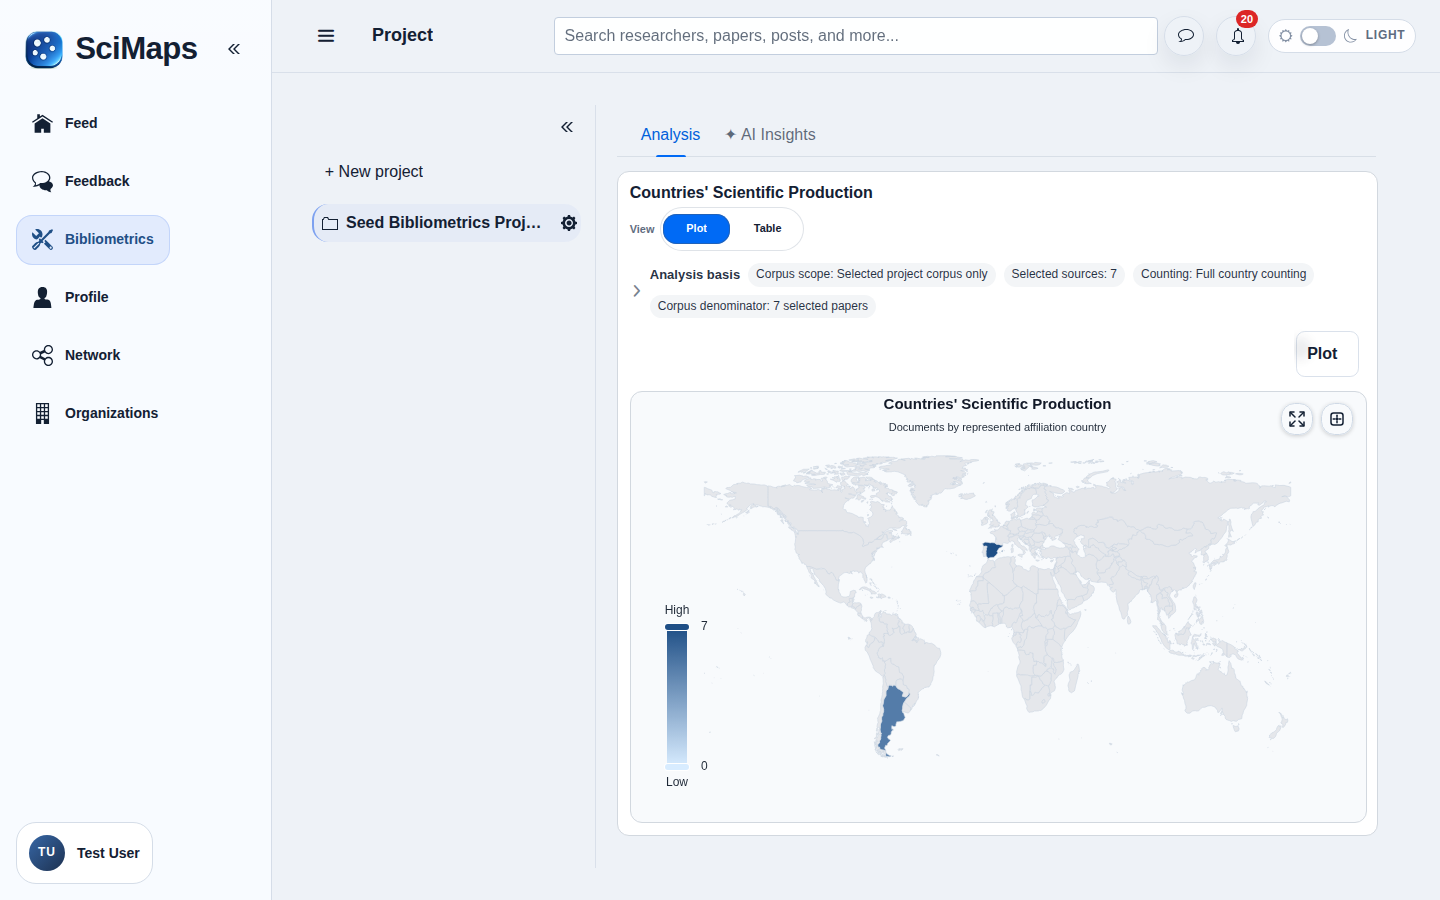Open the Analysis tab

670,135
